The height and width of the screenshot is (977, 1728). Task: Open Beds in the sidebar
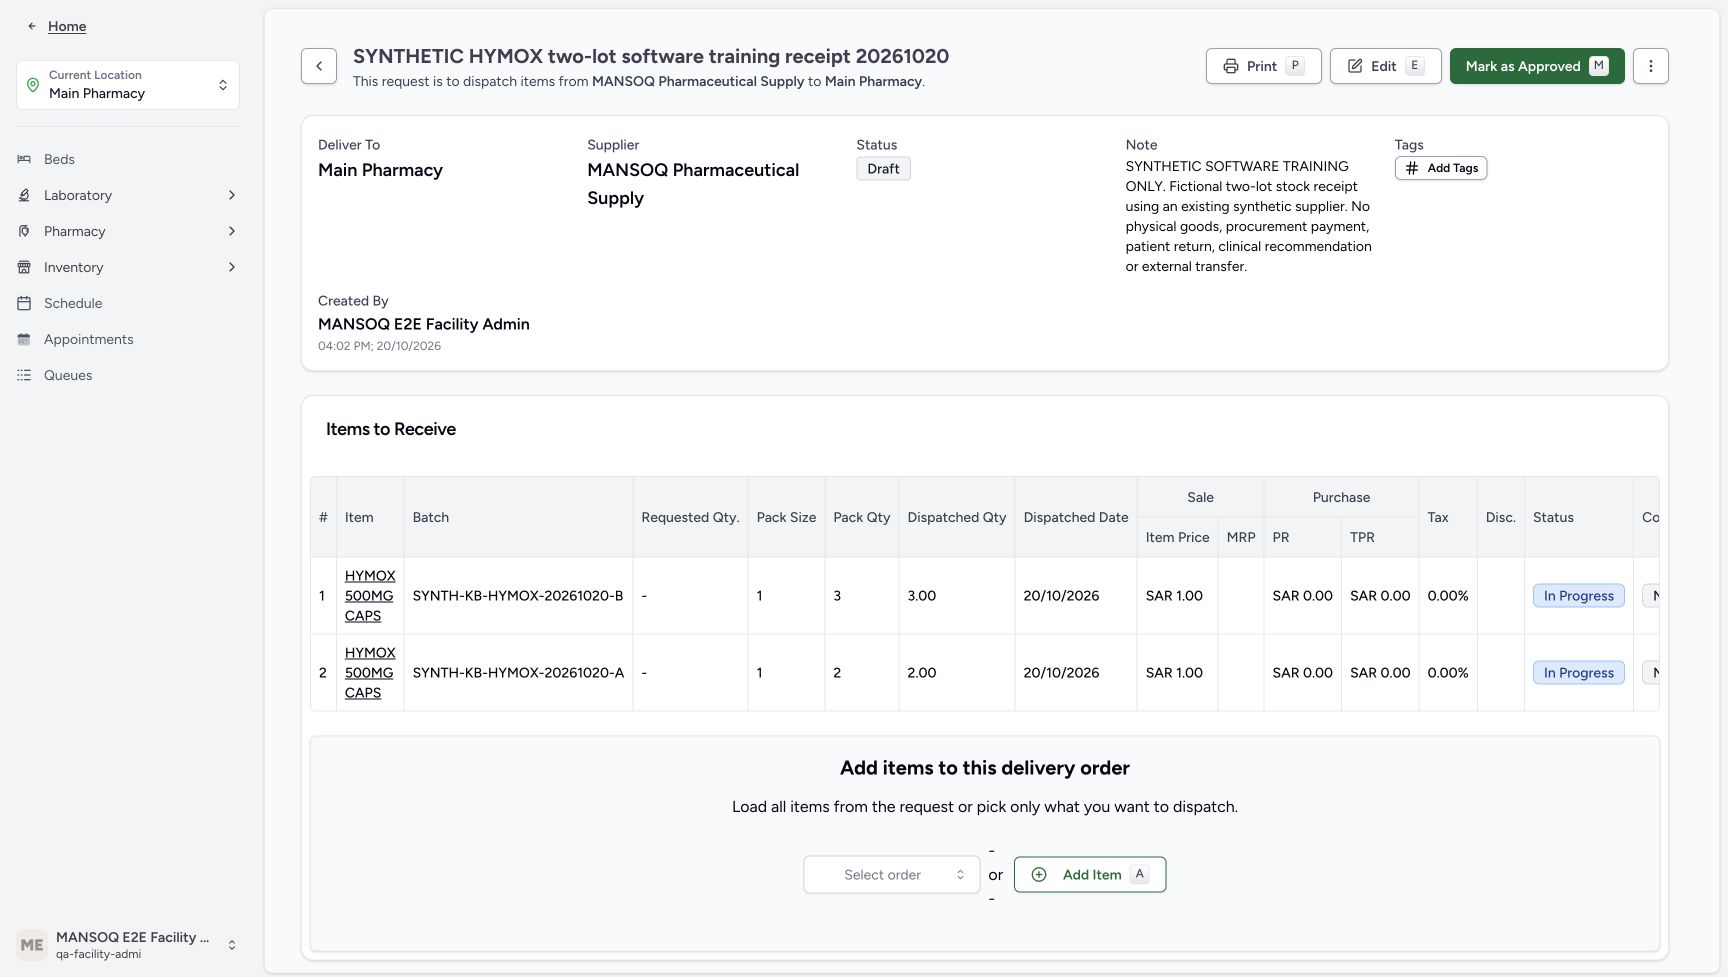tap(128, 159)
